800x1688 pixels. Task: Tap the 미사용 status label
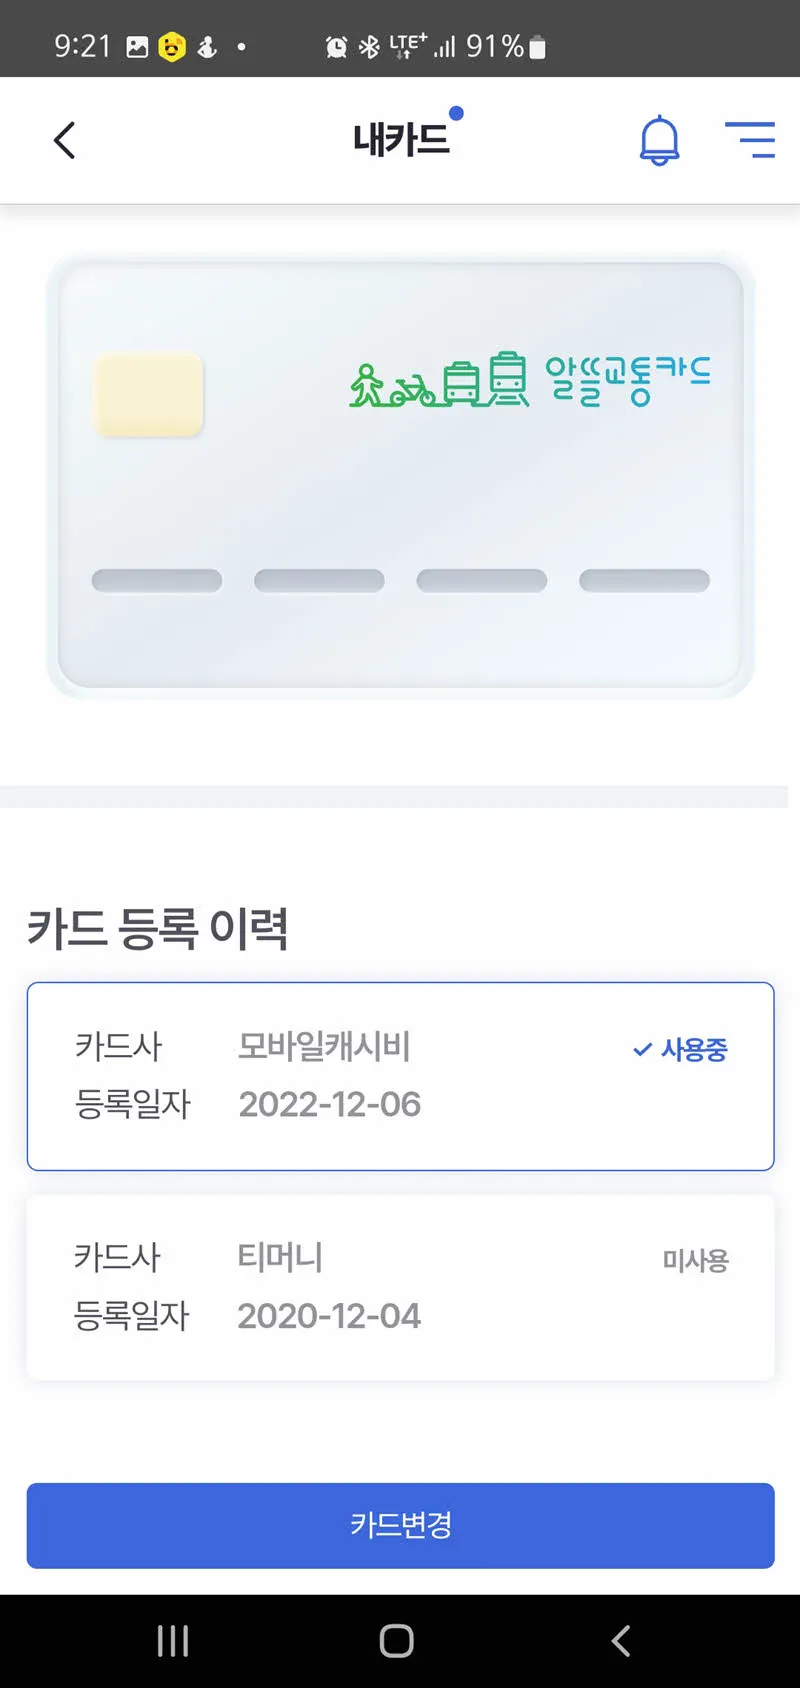(x=695, y=1260)
